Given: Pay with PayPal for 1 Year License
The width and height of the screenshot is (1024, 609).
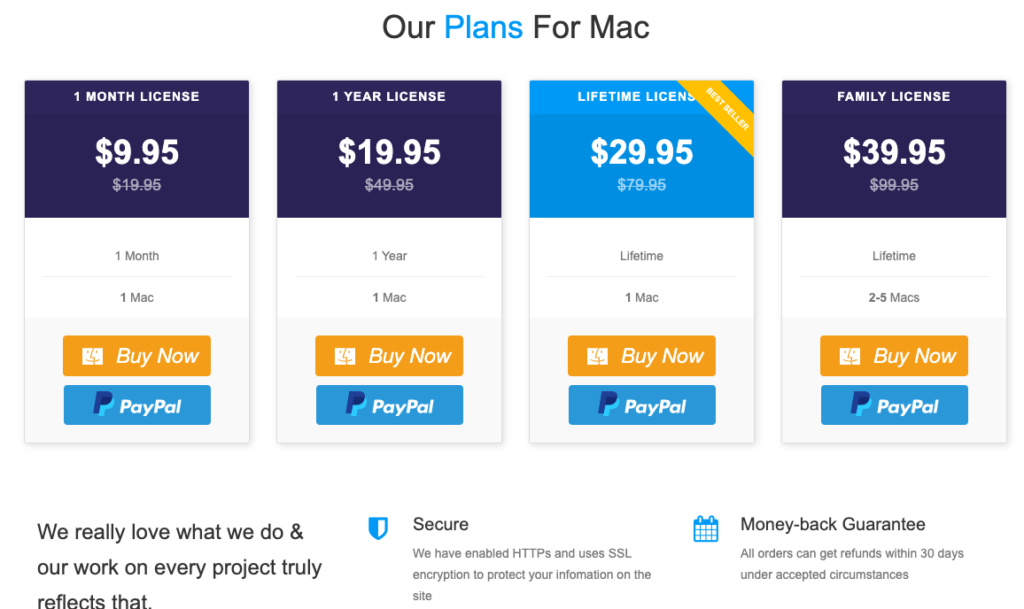Looking at the screenshot, I should coord(389,405).
